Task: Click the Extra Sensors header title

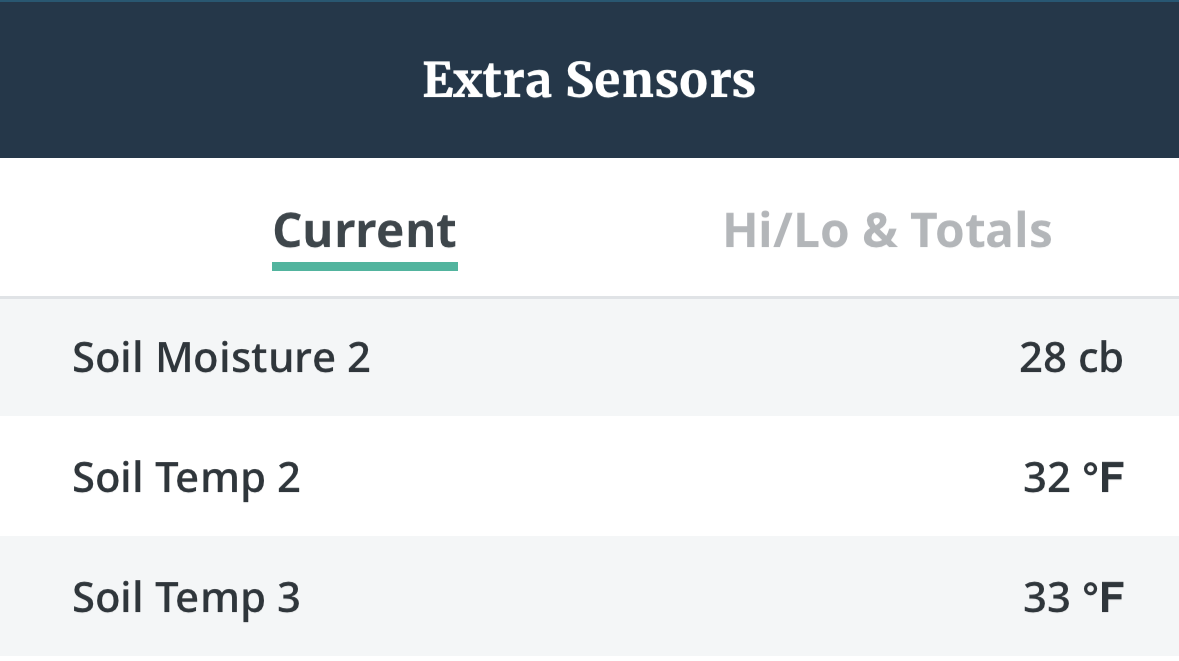Action: pyautogui.click(x=589, y=80)
